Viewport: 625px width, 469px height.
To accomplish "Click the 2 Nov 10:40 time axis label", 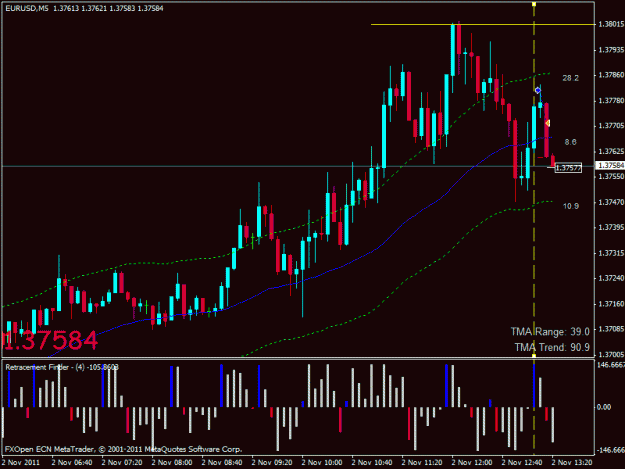I will point(372,463).
